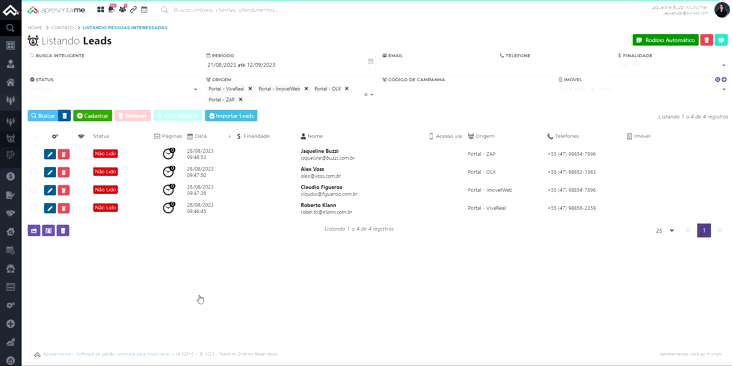The width and height of the screenshot is (732, 366).
Task: Open the credit card icon in sidebar
Action: tap(10, 286)
